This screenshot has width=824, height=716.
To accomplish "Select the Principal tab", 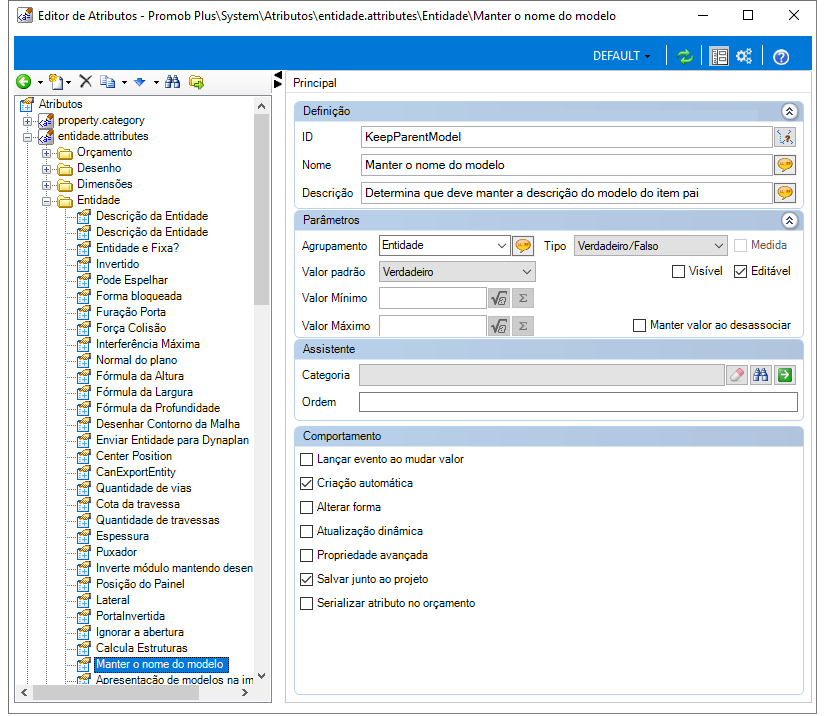I will [315, 83].
